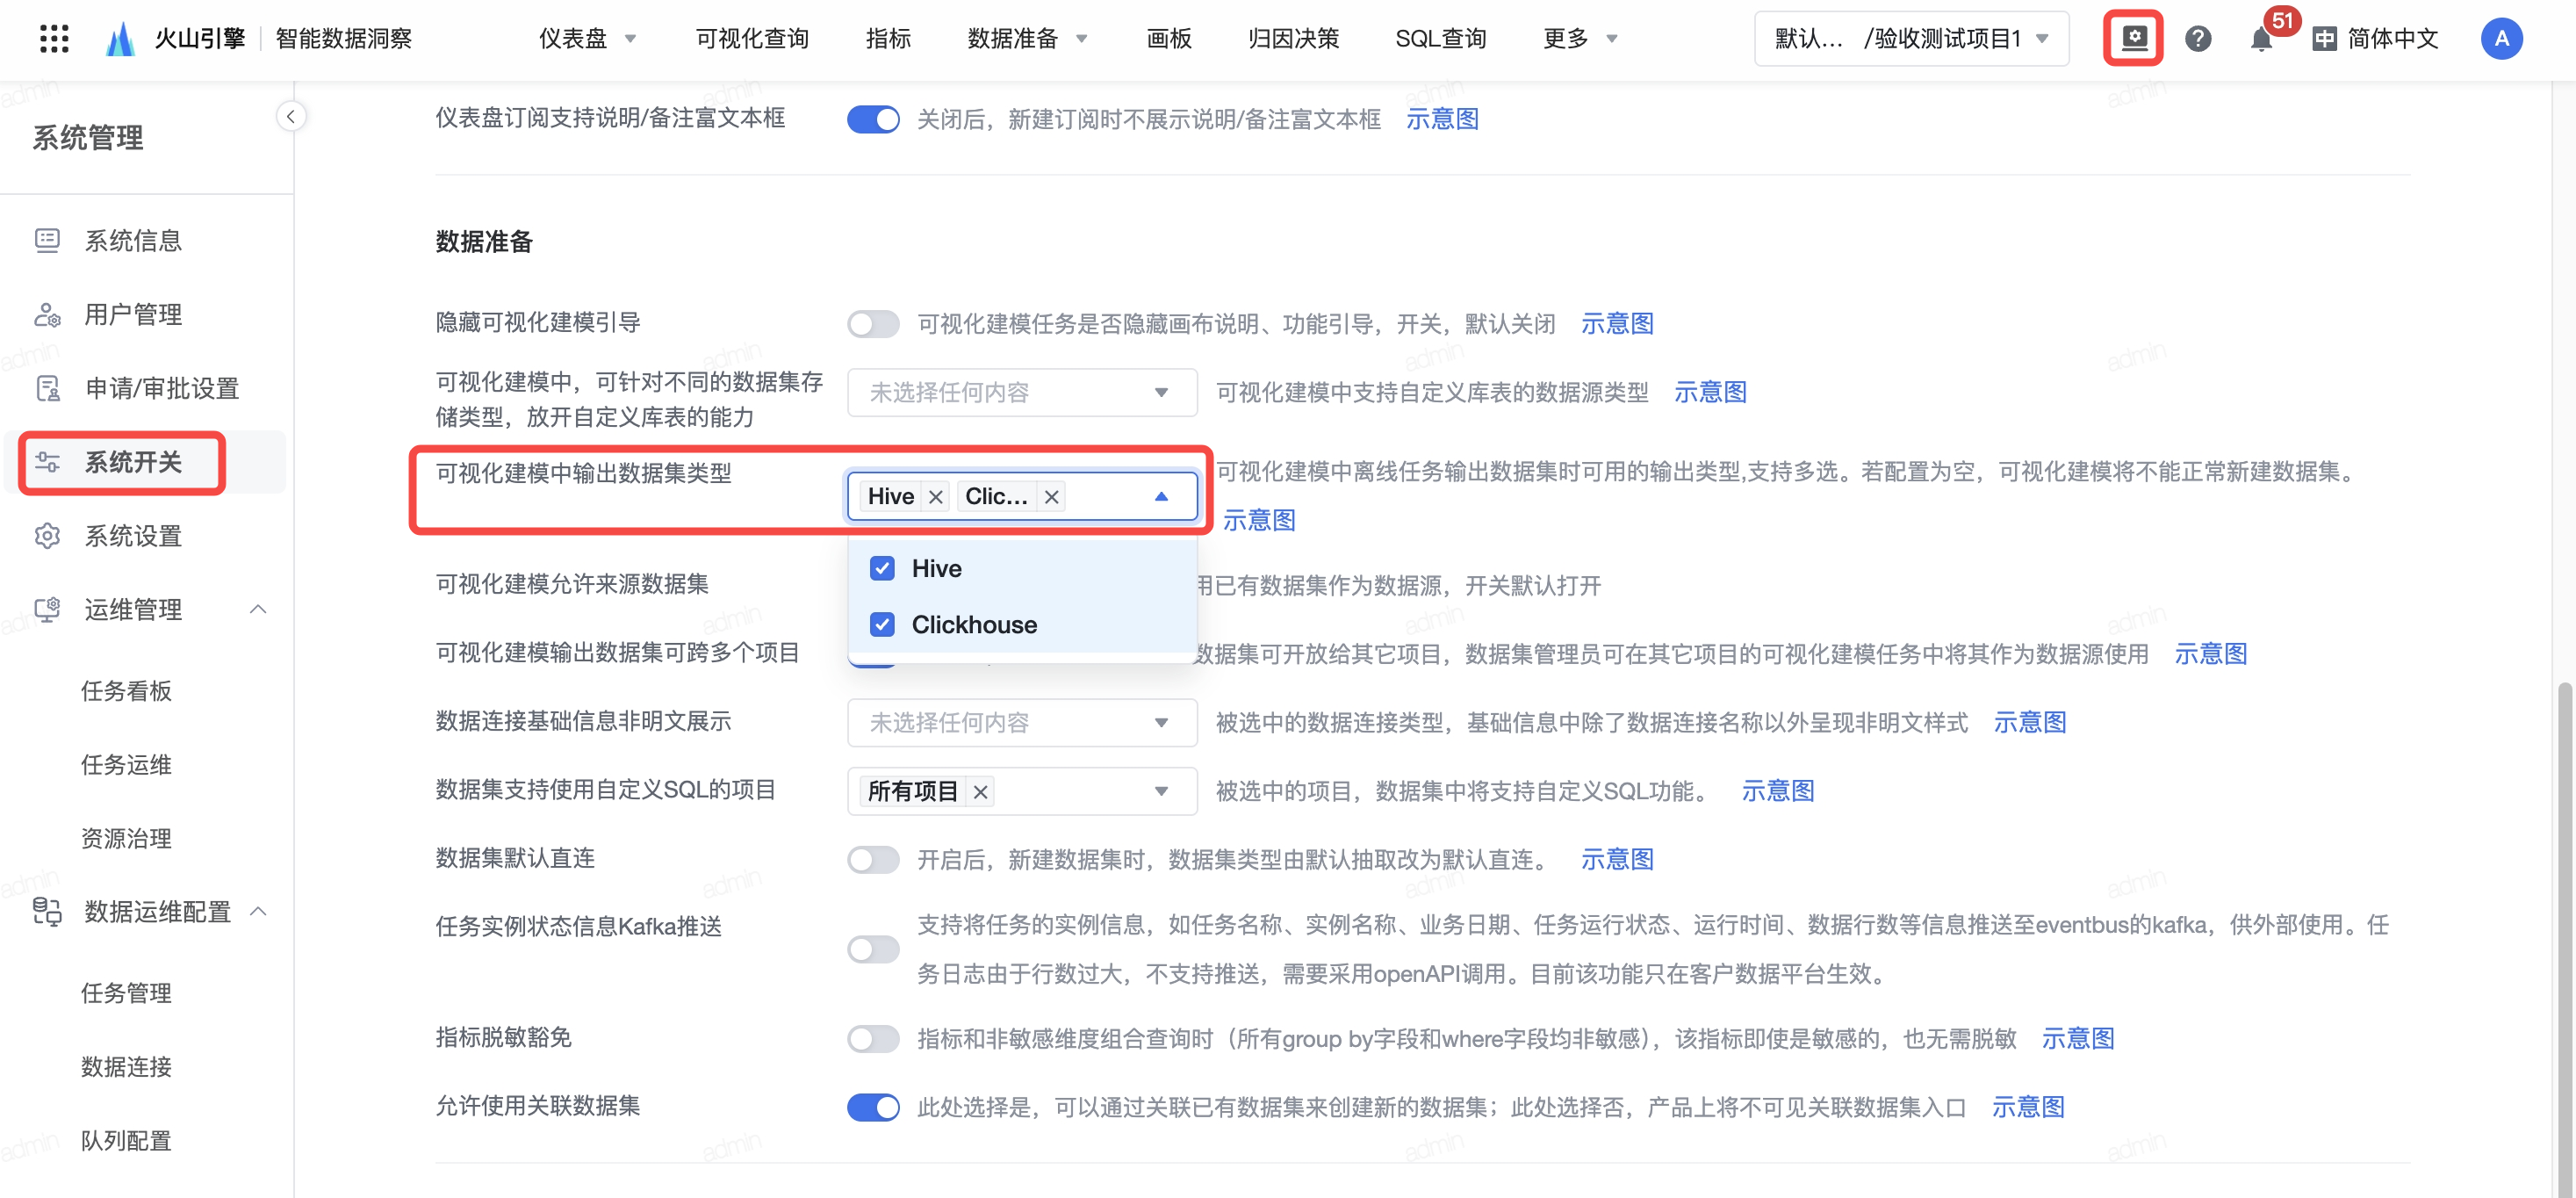This screenshot has height=1198, width=2576.
Task: Uncheck the Hive checkbox option
Action: click(882, 568)
